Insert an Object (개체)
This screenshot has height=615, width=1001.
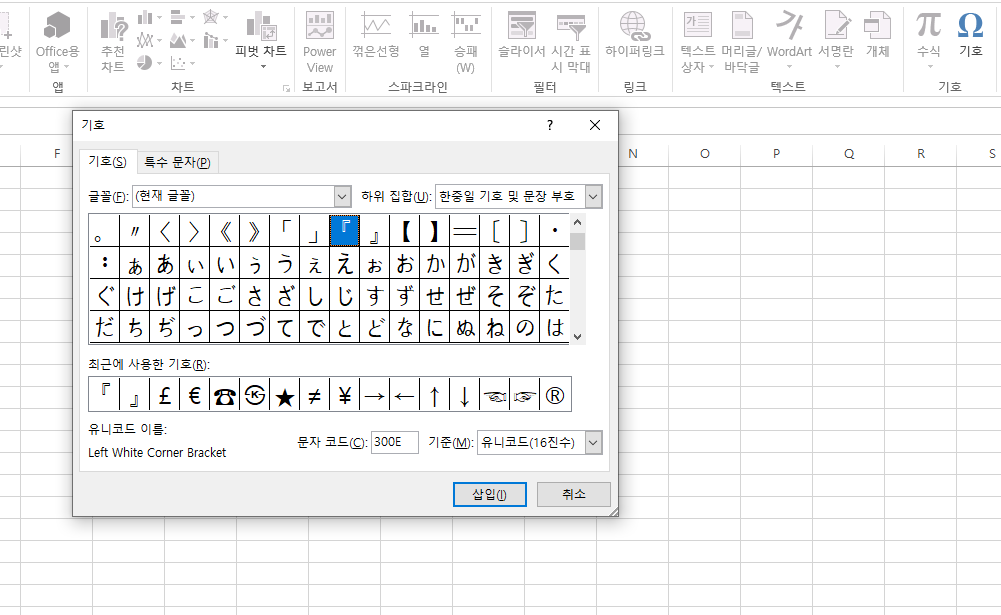[877, 35]
